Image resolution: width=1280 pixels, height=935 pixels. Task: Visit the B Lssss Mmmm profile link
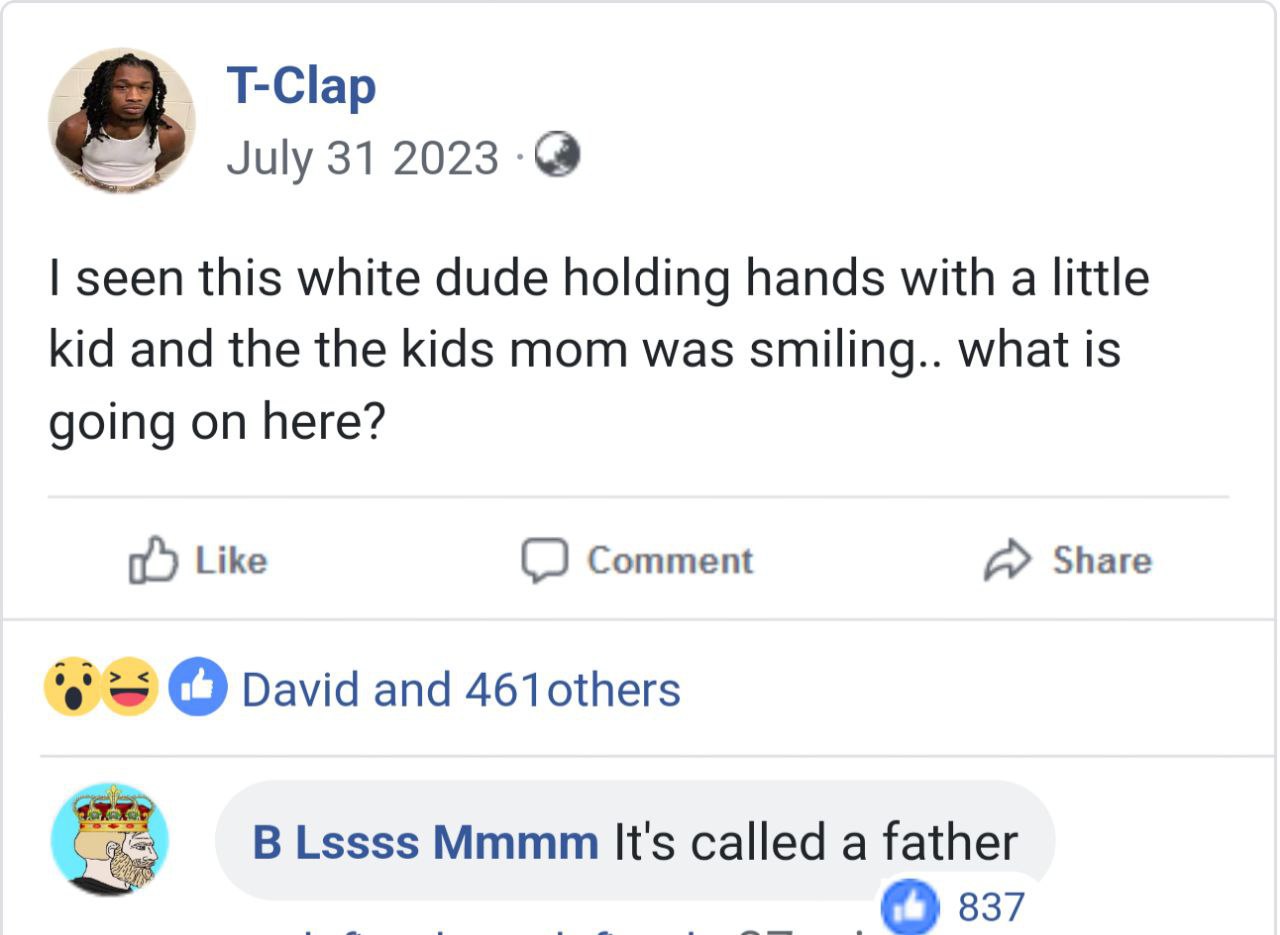point(425,842)
